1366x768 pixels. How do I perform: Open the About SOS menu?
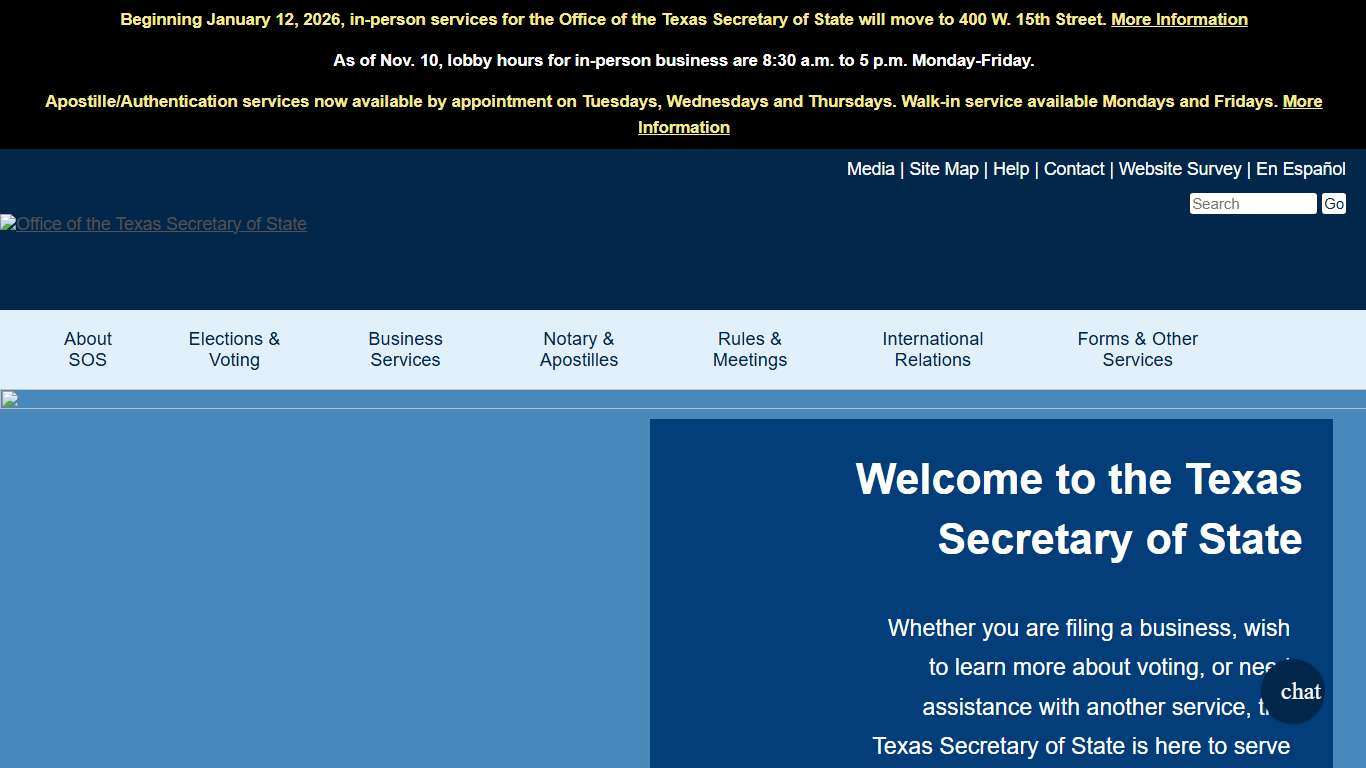point(87,349)
